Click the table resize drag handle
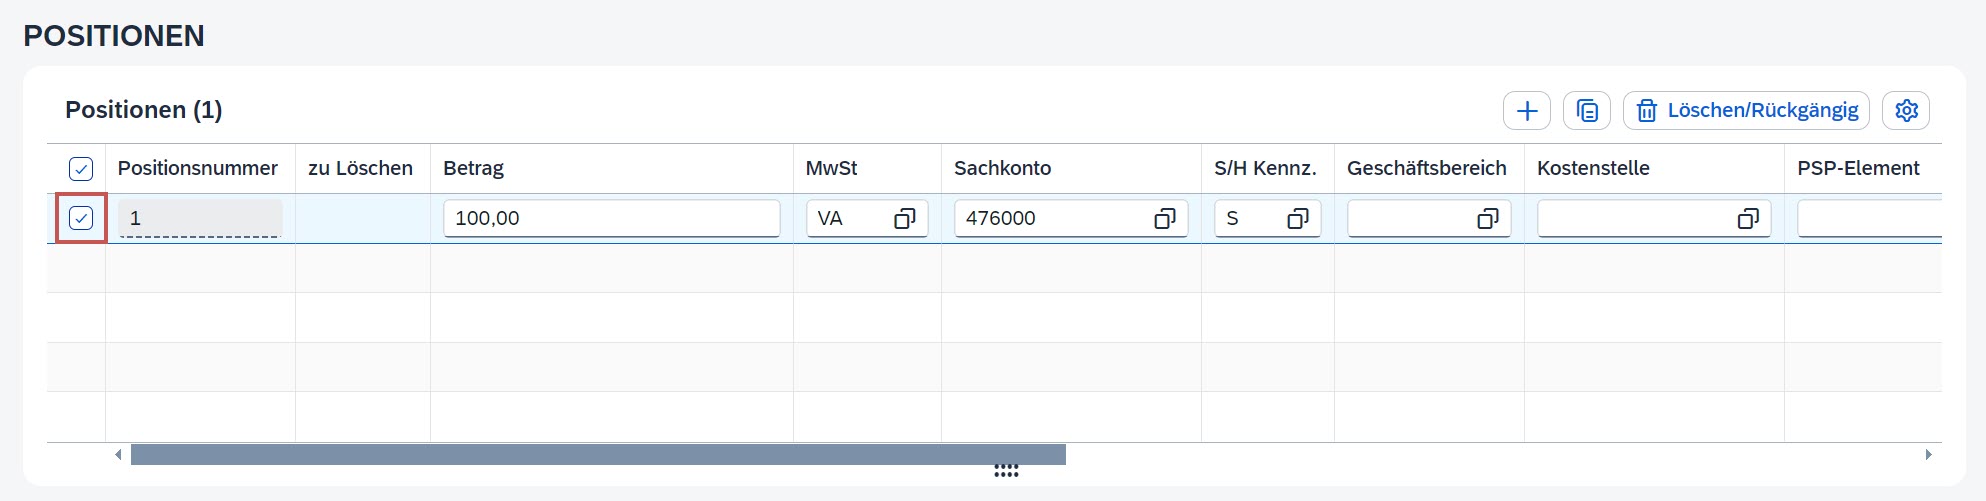This screenshot has width=1986, height=501. 1006,471
